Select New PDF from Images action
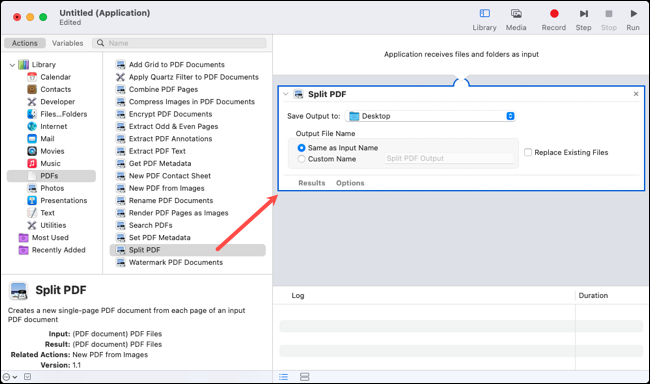This screenshot has height=384, width=650. (167, 188)
